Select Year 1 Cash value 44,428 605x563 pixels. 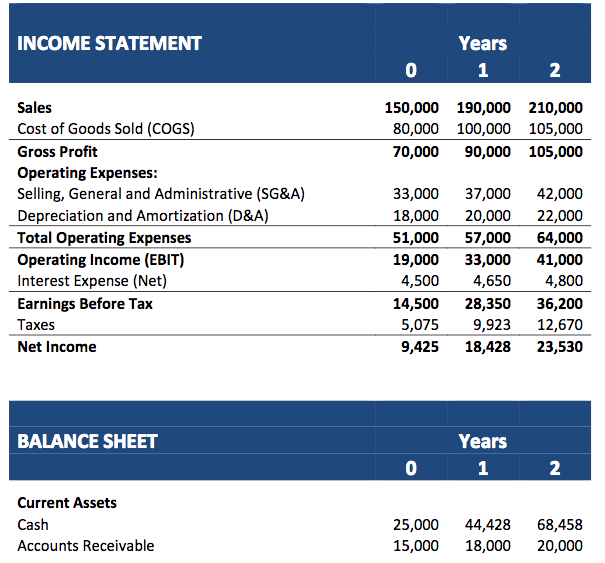click(488, 525)
